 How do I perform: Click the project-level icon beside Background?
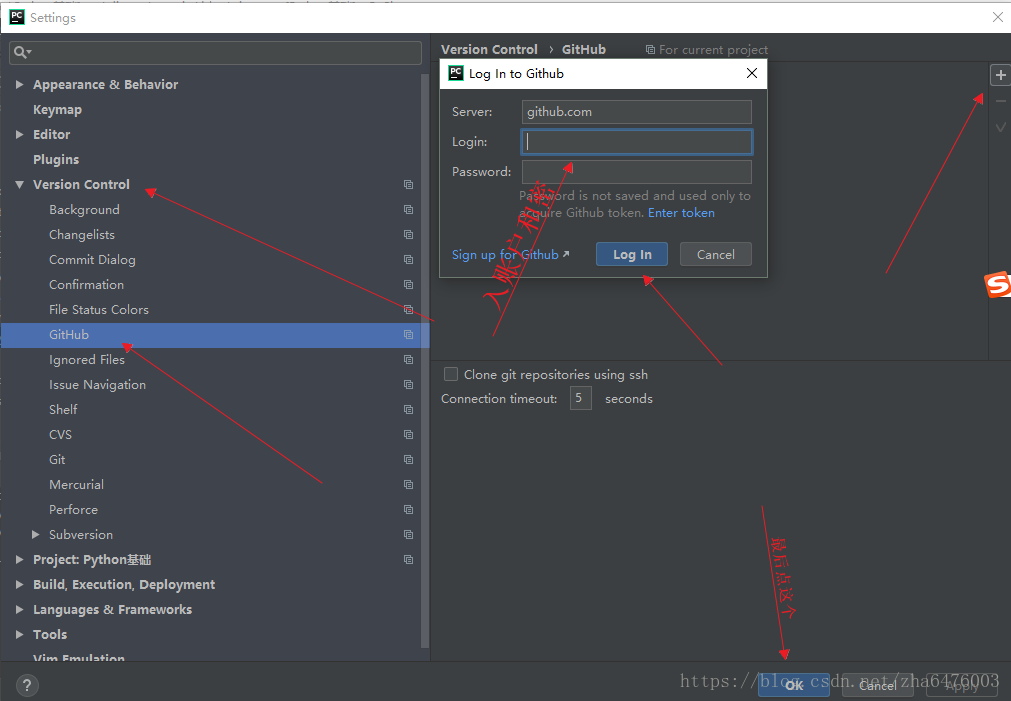click(x=408, y=210)
